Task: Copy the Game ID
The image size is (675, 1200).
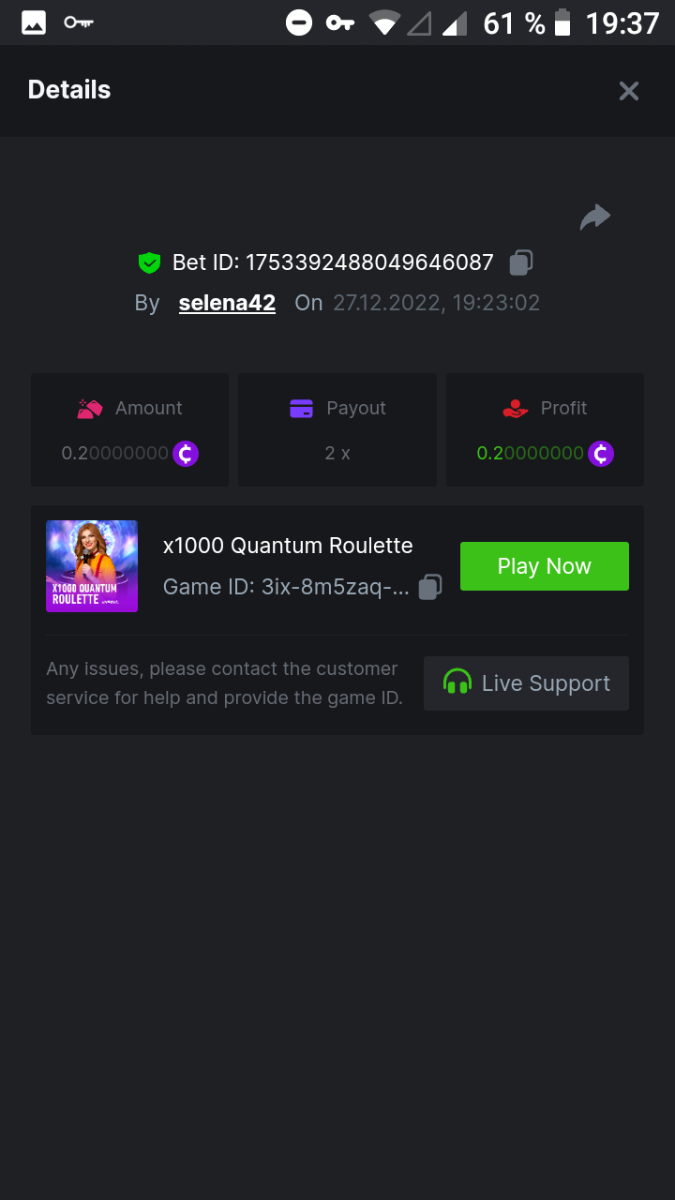Action: coord(430,587)
